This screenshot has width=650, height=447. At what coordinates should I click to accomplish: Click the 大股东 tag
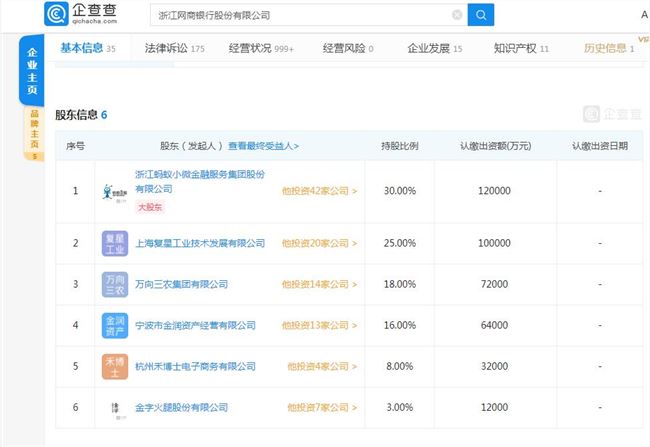coord(150,207)
